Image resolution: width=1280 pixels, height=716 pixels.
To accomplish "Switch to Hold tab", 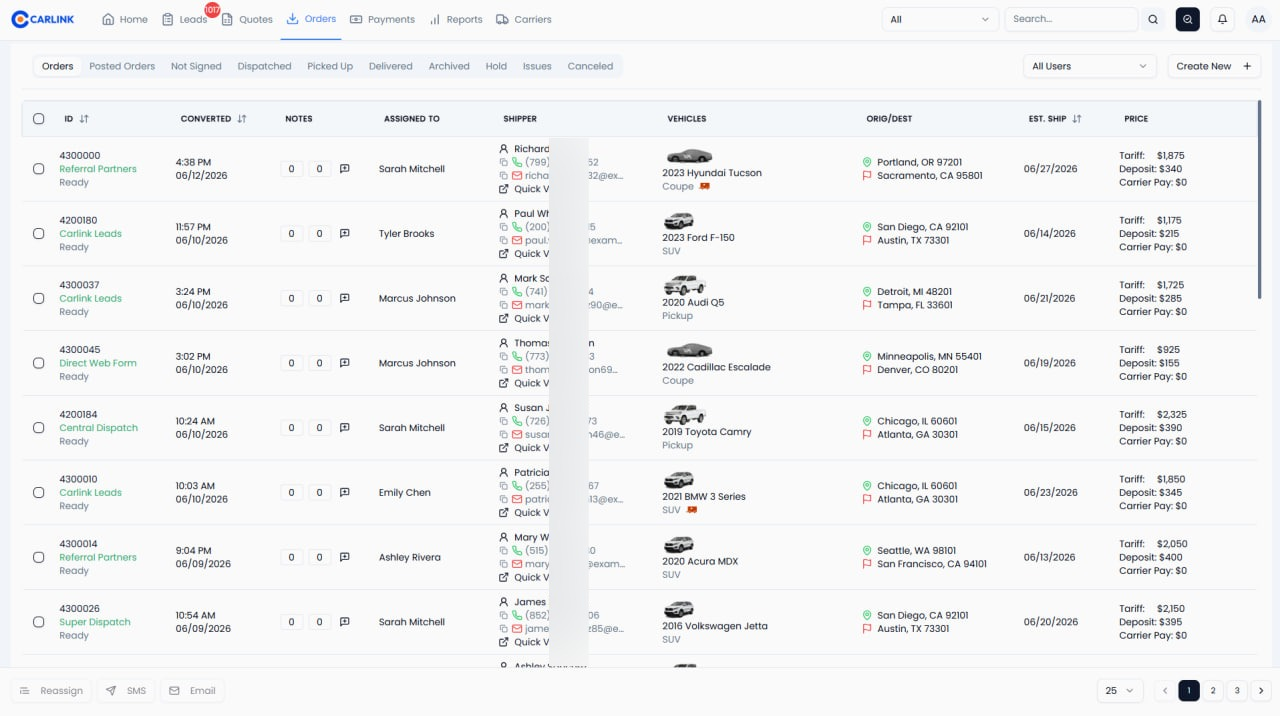I will point(496,66).
